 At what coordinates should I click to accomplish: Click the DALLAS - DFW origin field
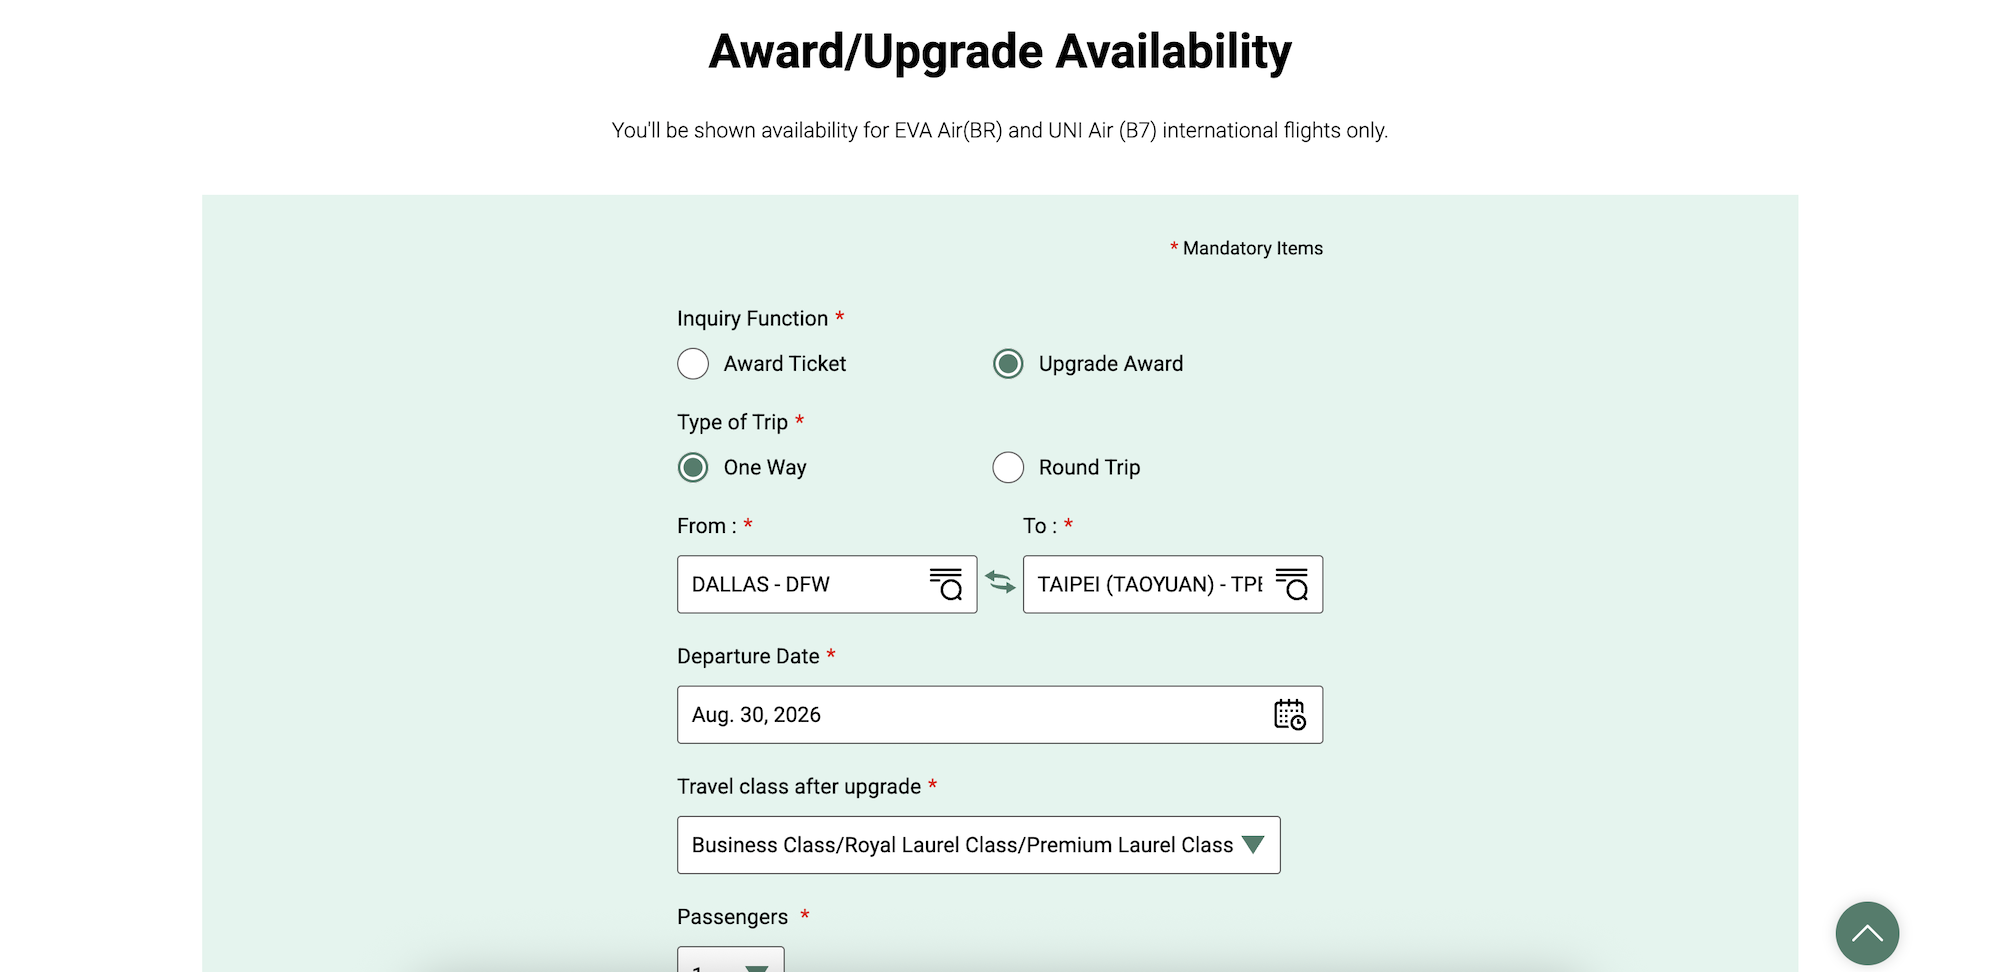click(800, 584)
